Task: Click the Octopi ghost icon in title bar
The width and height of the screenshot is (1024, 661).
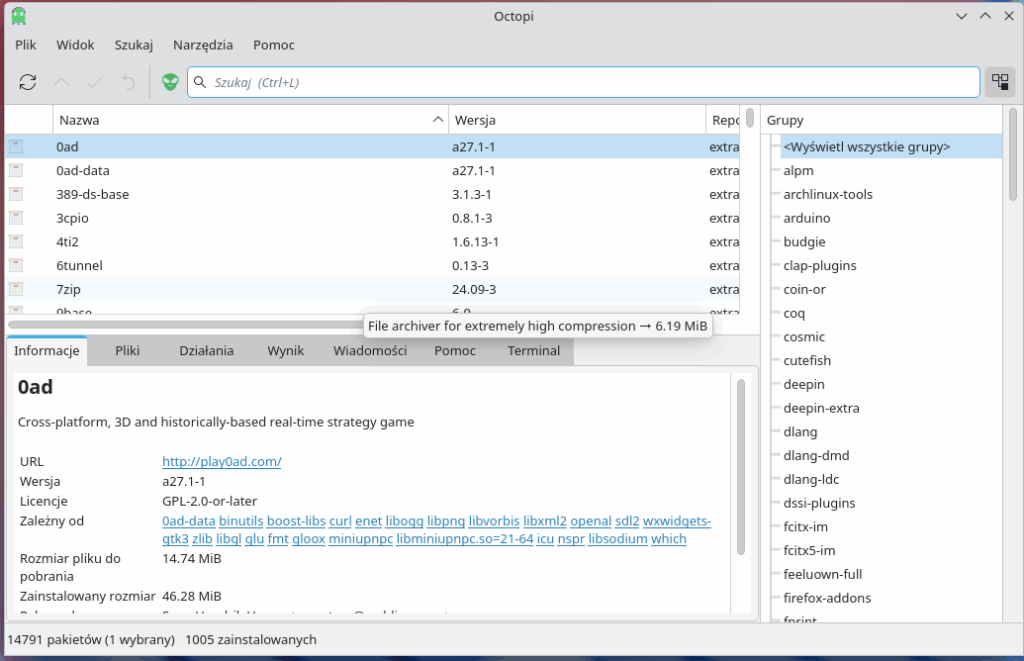Action: (x=19, y=16)
